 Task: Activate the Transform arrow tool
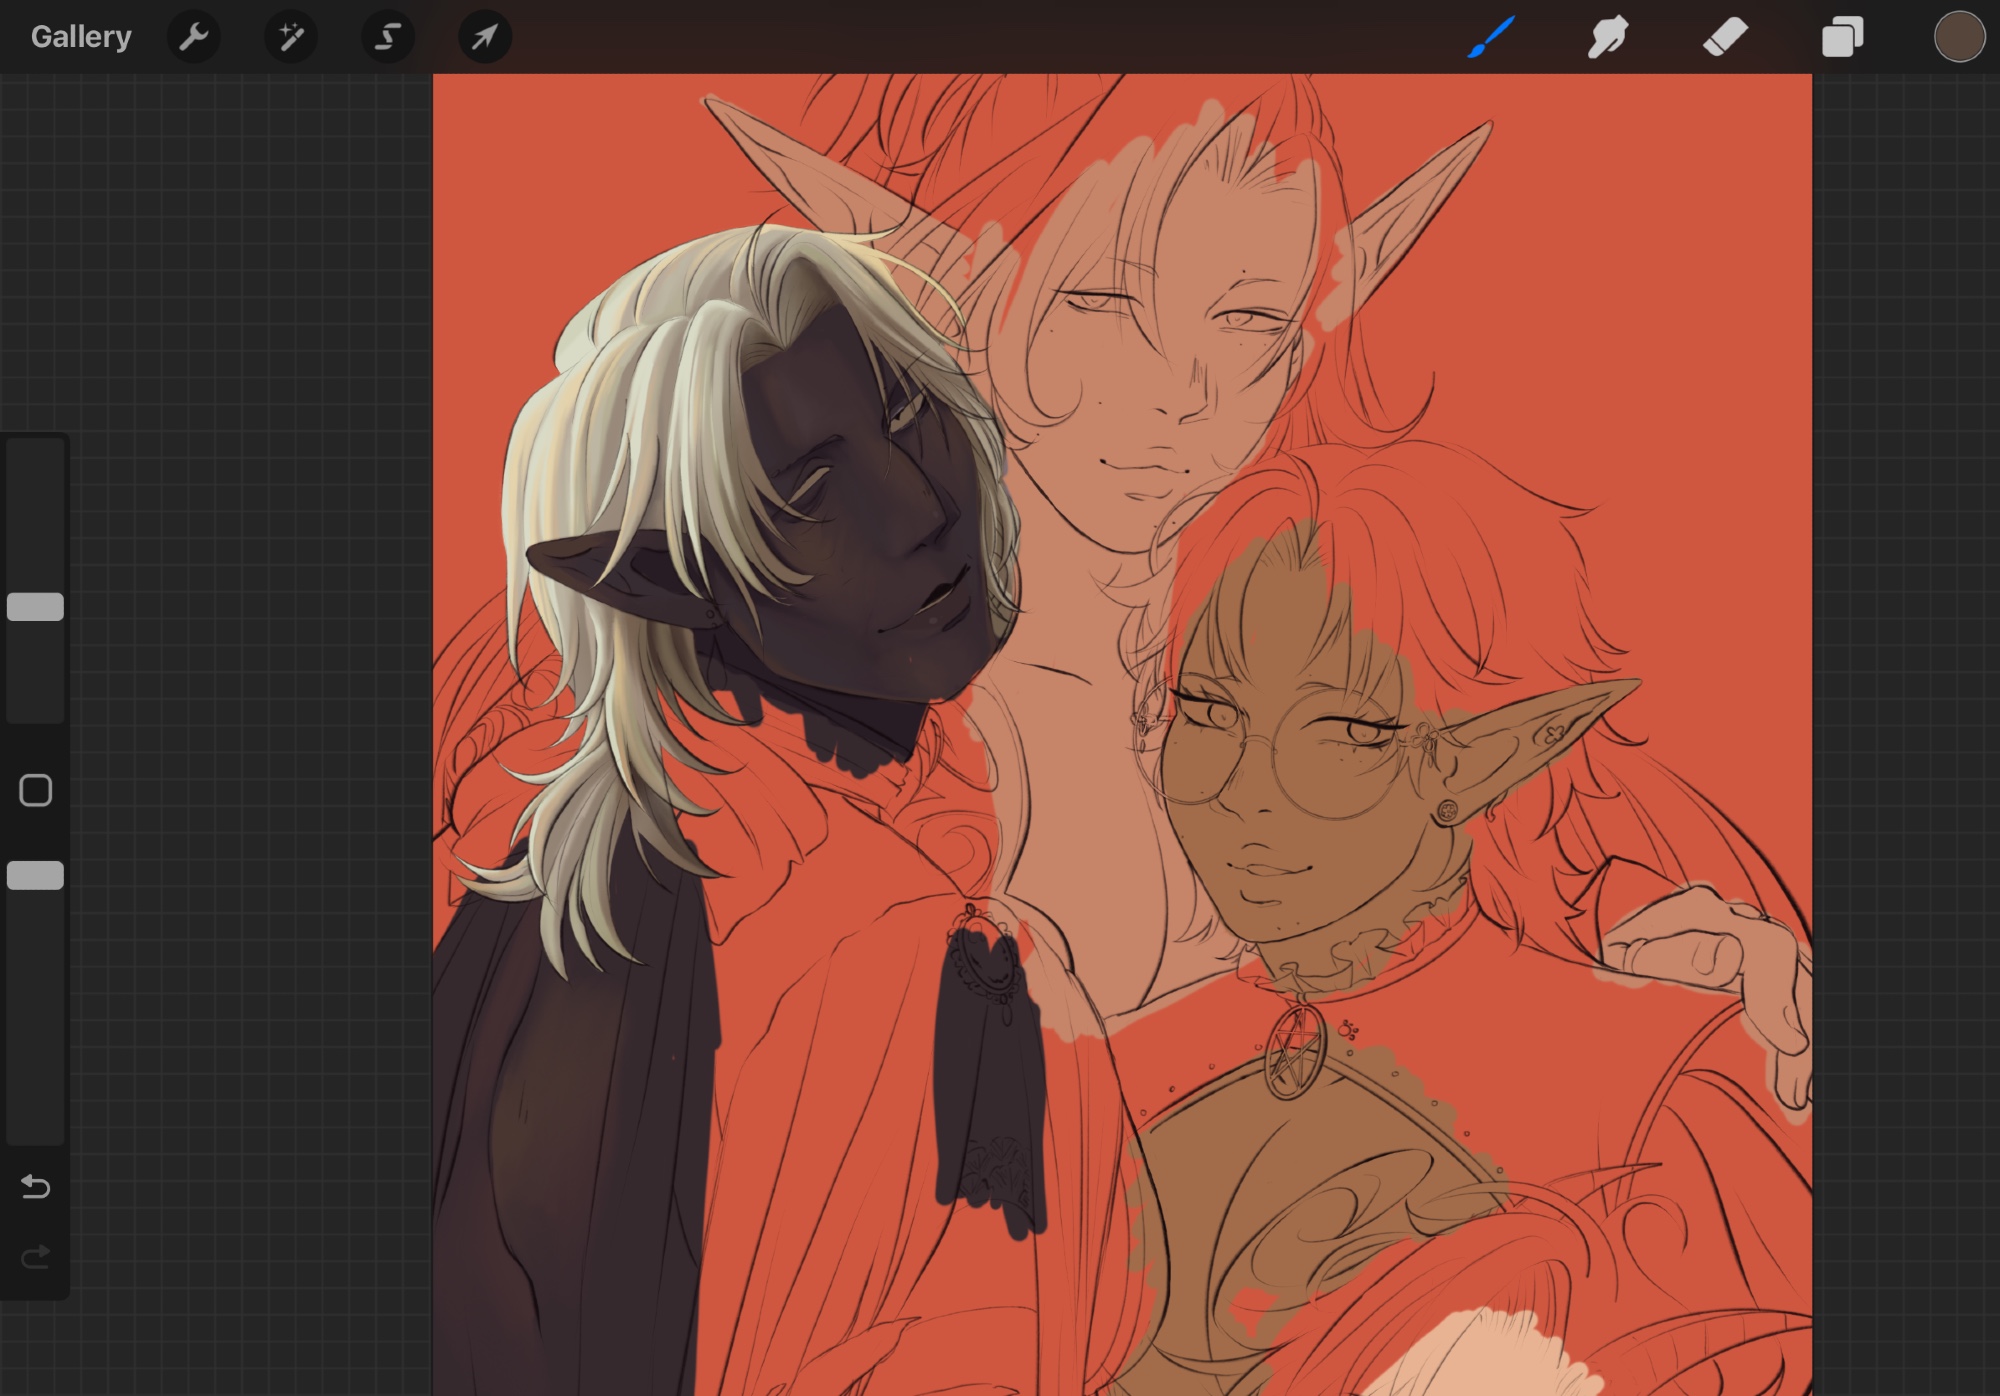tap(484, 37)
